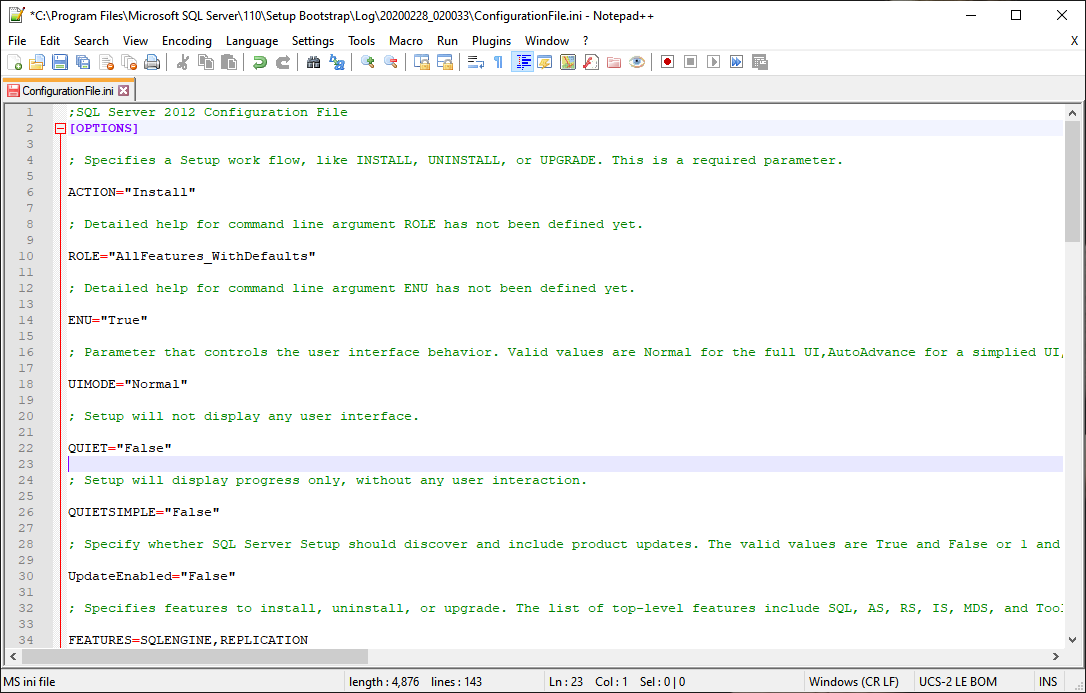Image resolution: width=1086 pixels, height=693 pixels.
Task: Toggle the monitoring eye icon
Action: [x=637, y=62]
